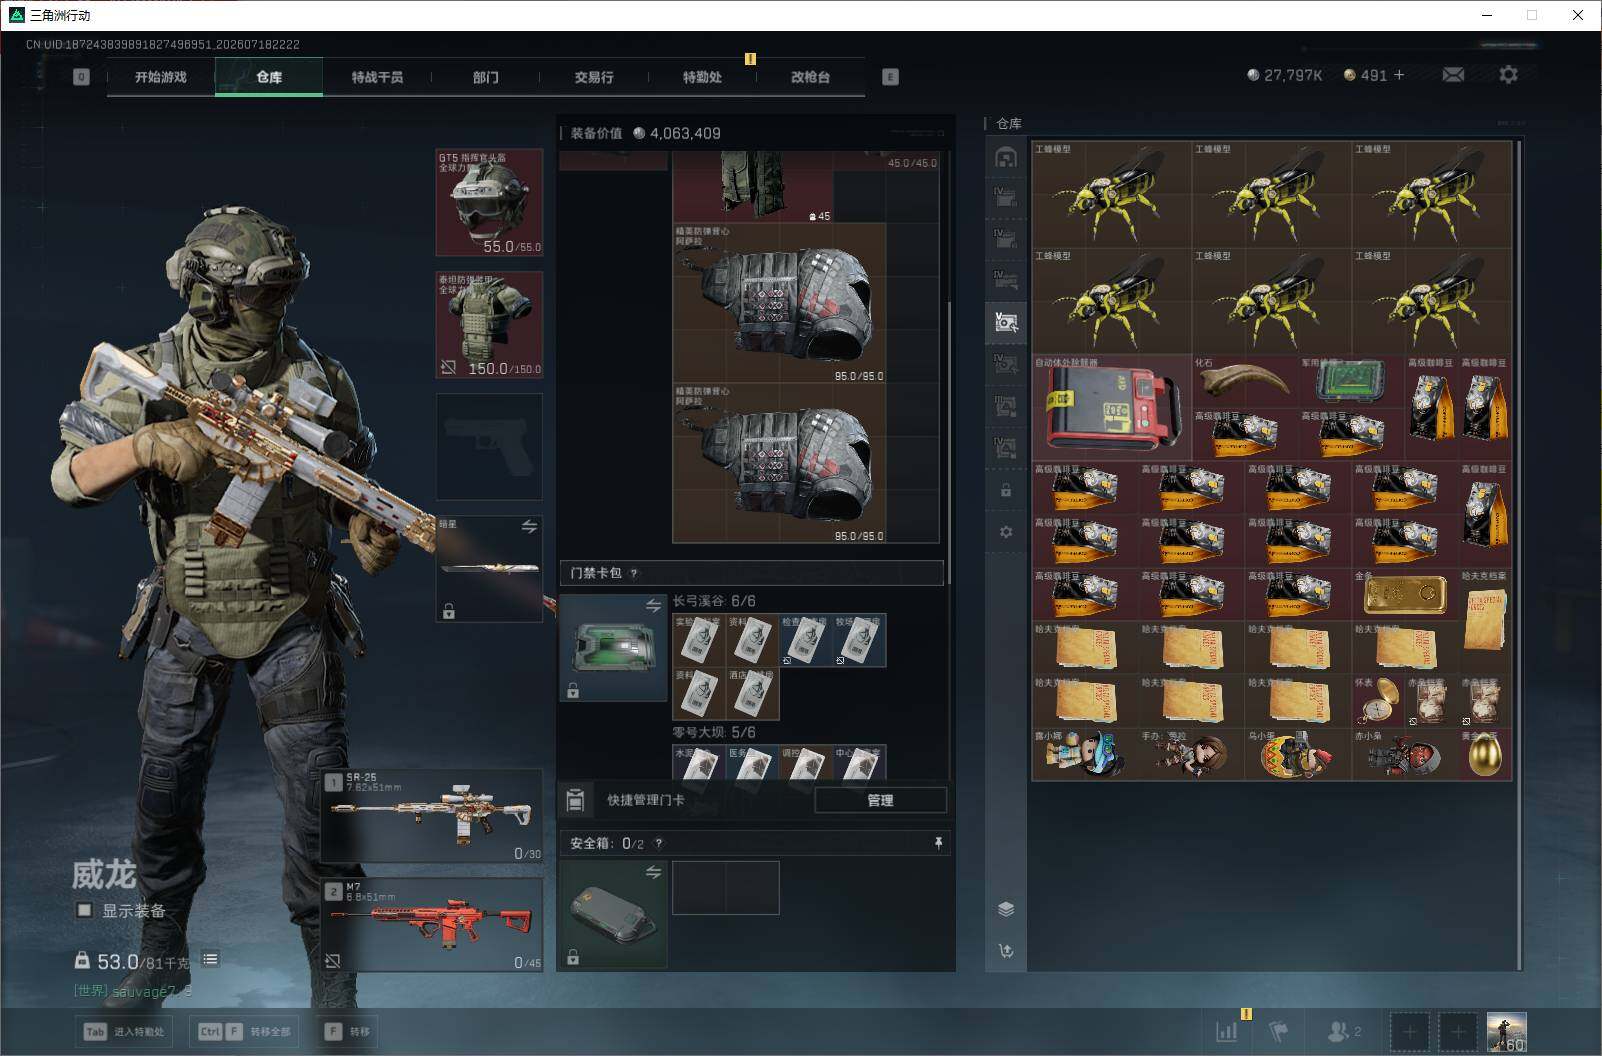The width and height of the screenshot is (1602, 1056).
Task: Click the 长弓溪谷: 6/6 label
Action: click(x=714, y=601)
